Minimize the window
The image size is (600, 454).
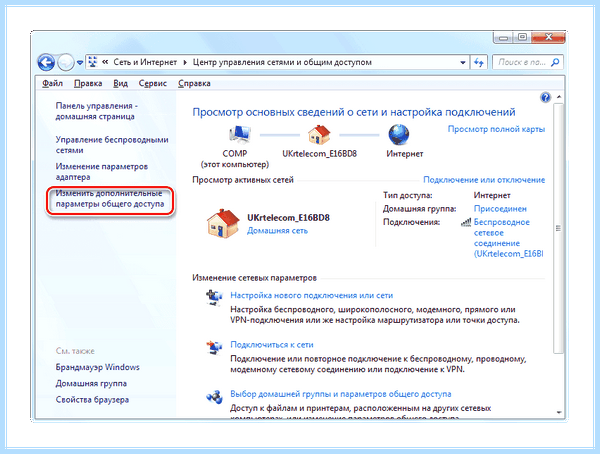pos(504,38)
